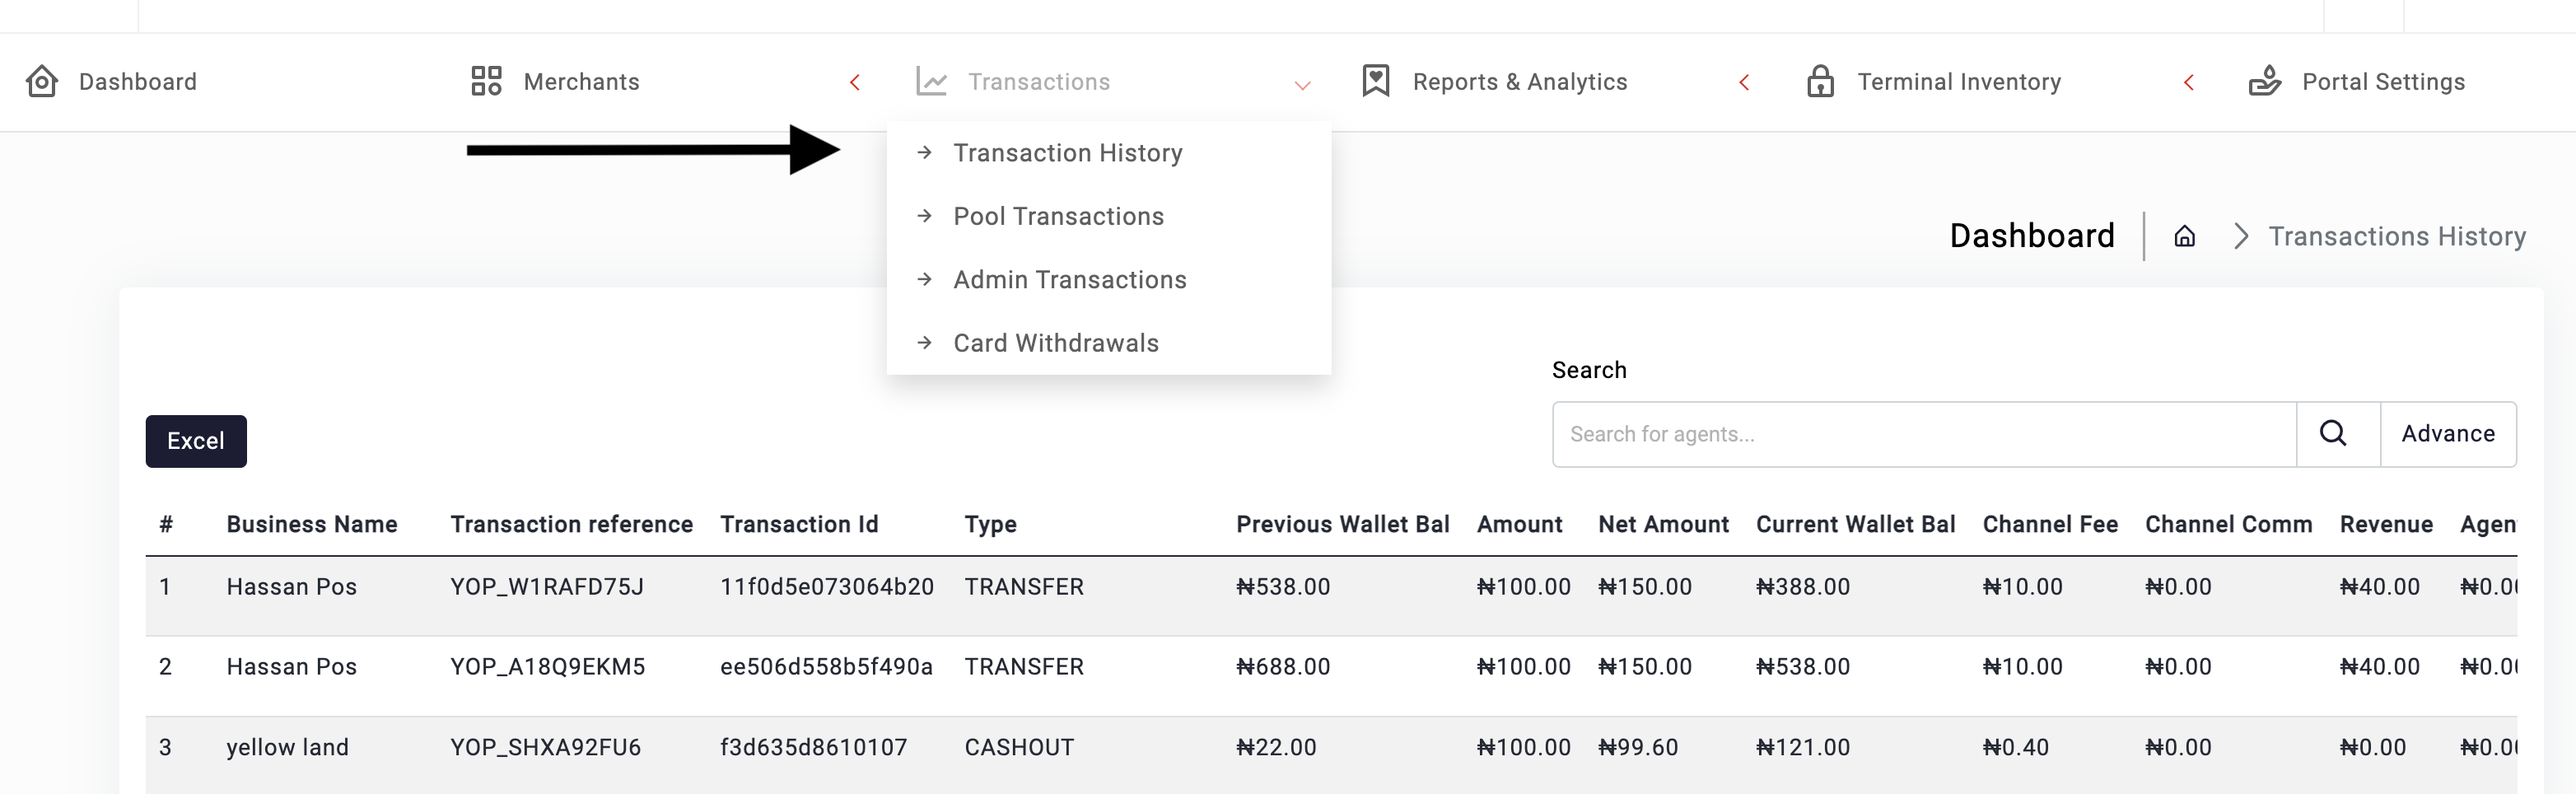Image resolution: width=2576 pixels, height=794 pixels.
Task: Expand the Reports & Analytics chevron
Action: click(x=1744, y=82)
